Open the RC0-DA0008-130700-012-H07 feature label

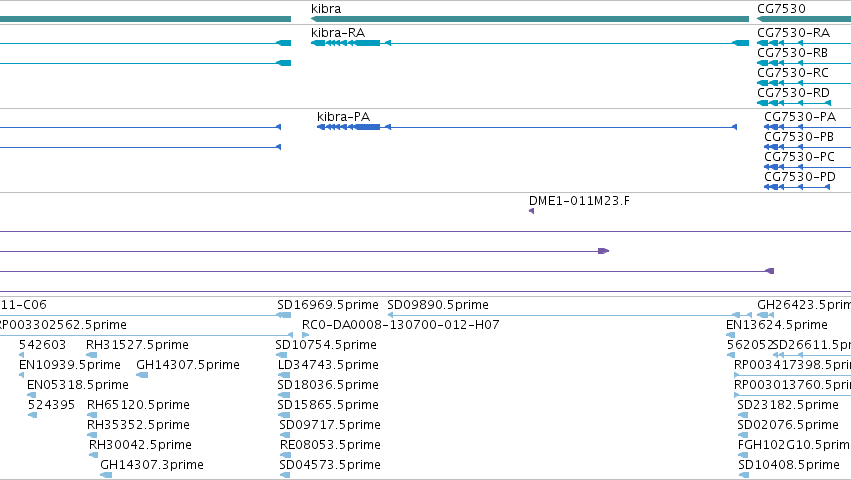coord(401,325)
